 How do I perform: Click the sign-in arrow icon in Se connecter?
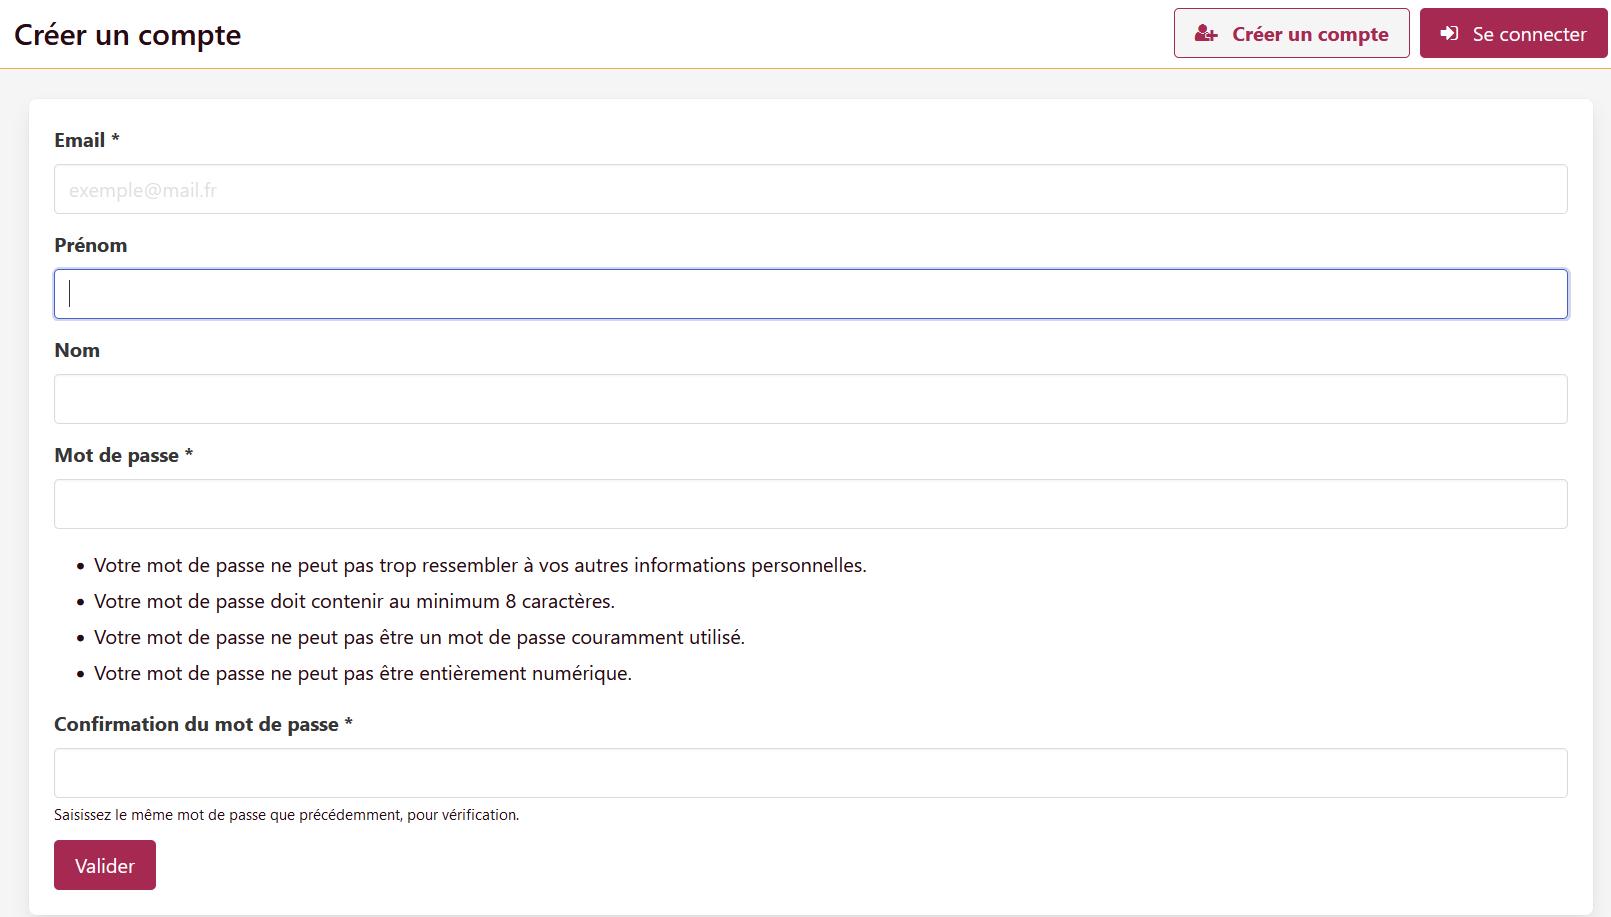pos(1449,34)
